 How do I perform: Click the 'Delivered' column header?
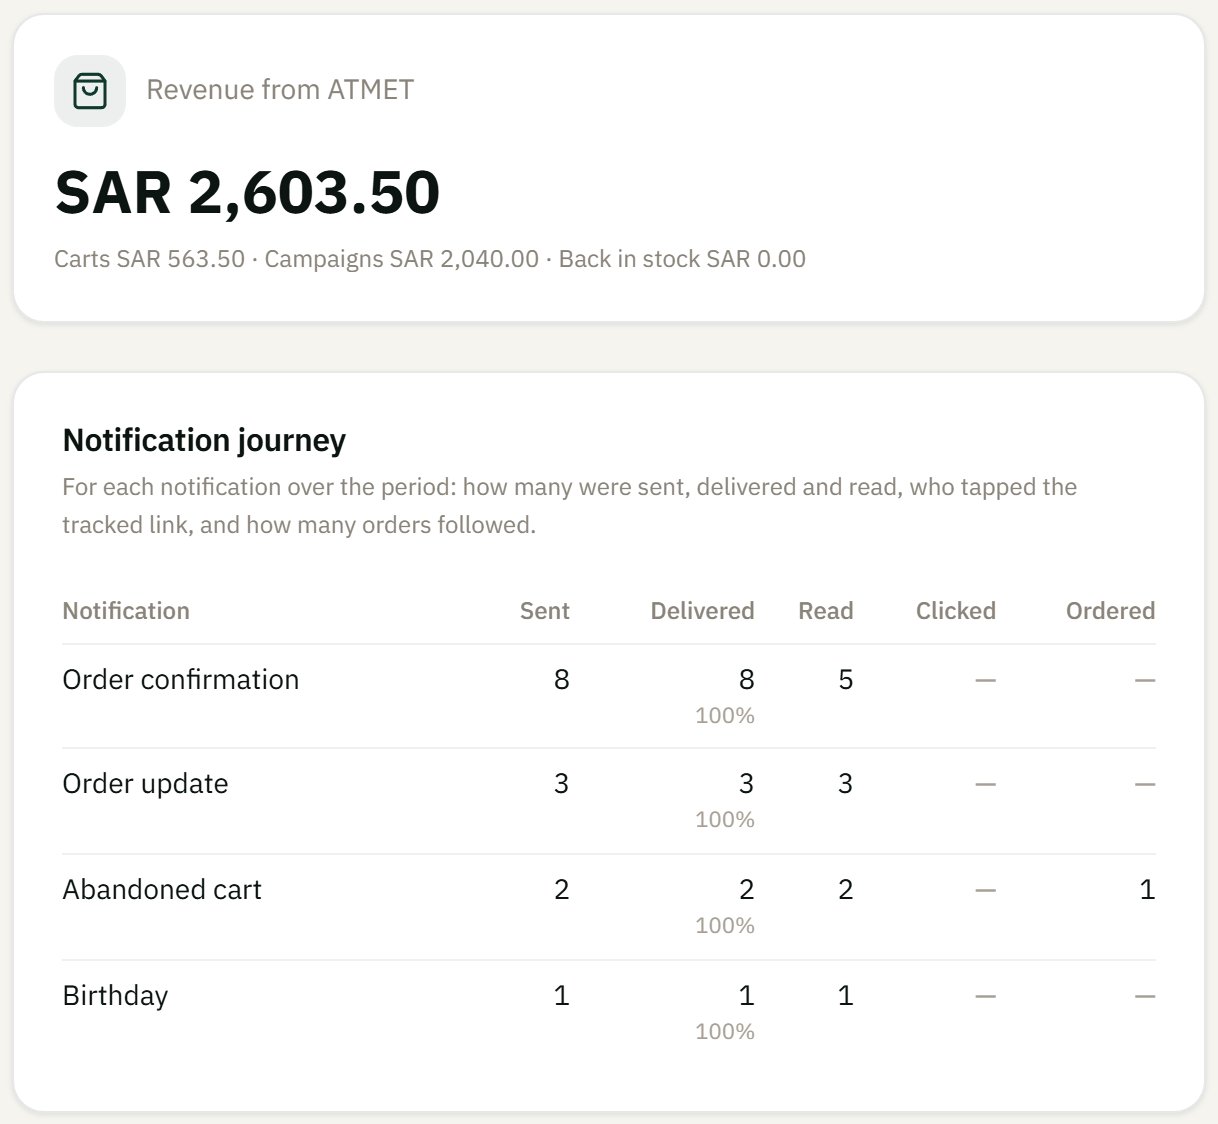[x=702, y=611]
